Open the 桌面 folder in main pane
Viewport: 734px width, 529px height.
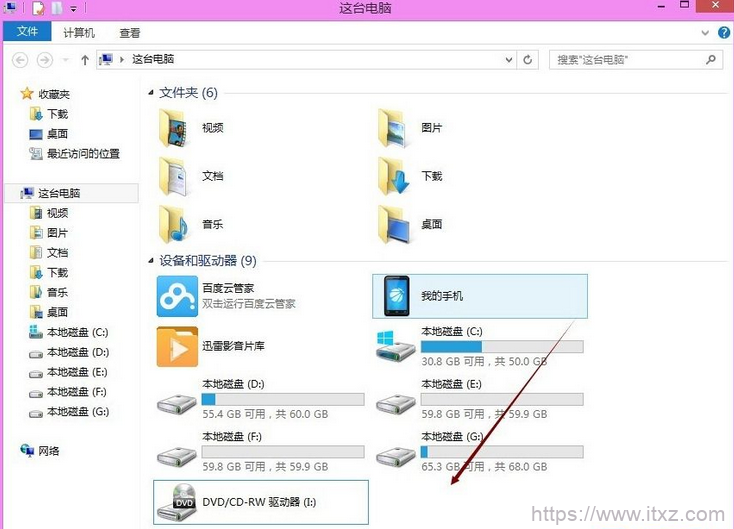[411, 224]
